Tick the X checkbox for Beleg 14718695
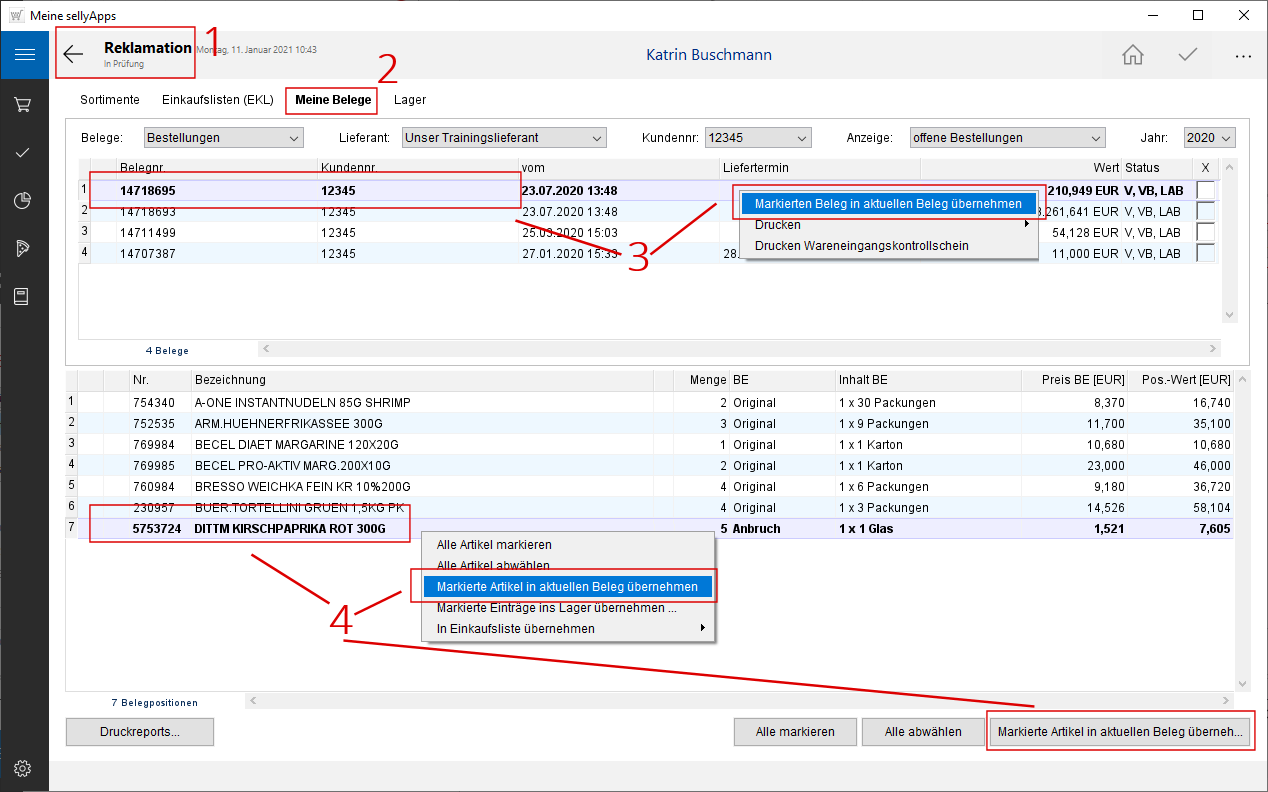1268x792 pixels. (1206, 190)
